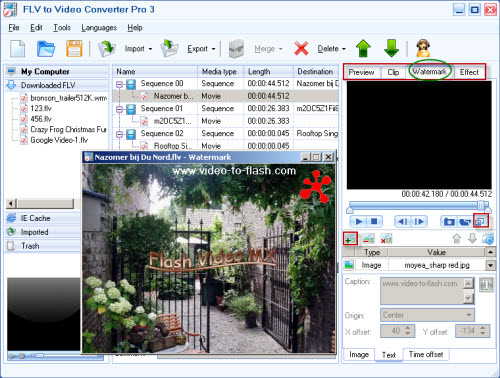Move watermark down with the gray down arrow
Viewport: 500px width, 378px height.
[472, 238]
